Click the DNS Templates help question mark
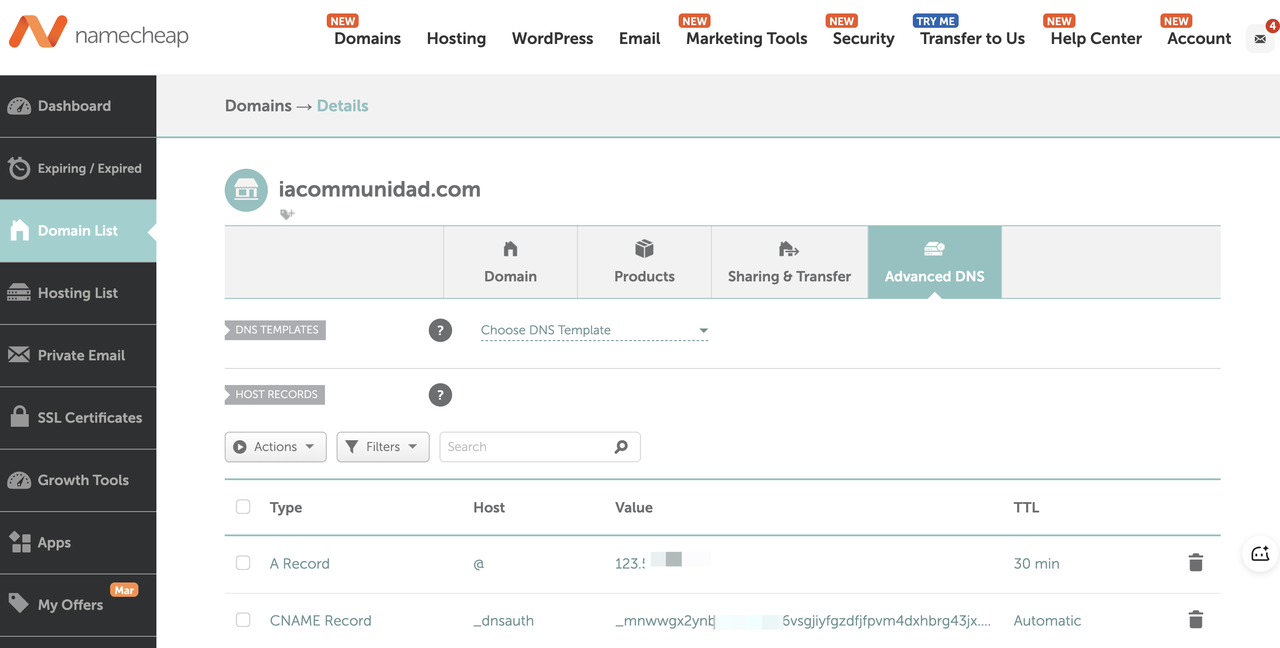Image resolution: width=1280 pixels, height=648 pixels. [440, 330]
